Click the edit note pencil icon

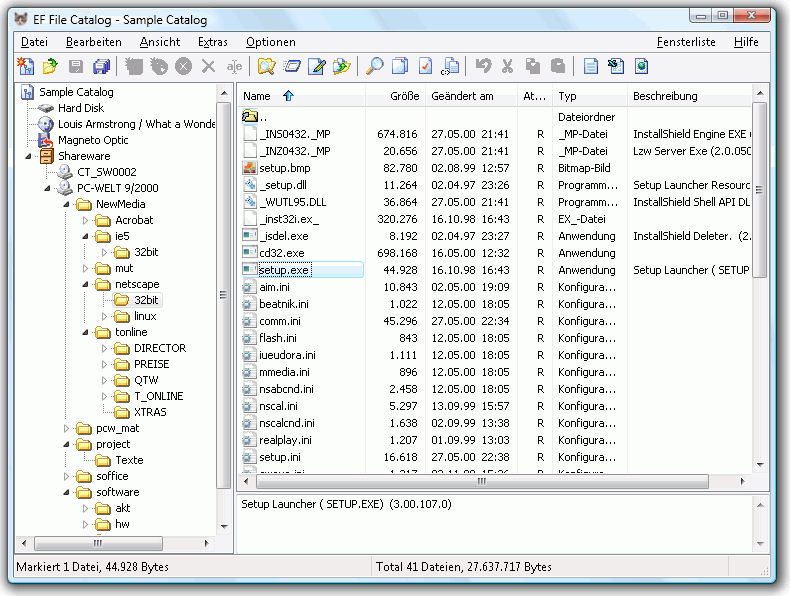(x=317, y=67)
